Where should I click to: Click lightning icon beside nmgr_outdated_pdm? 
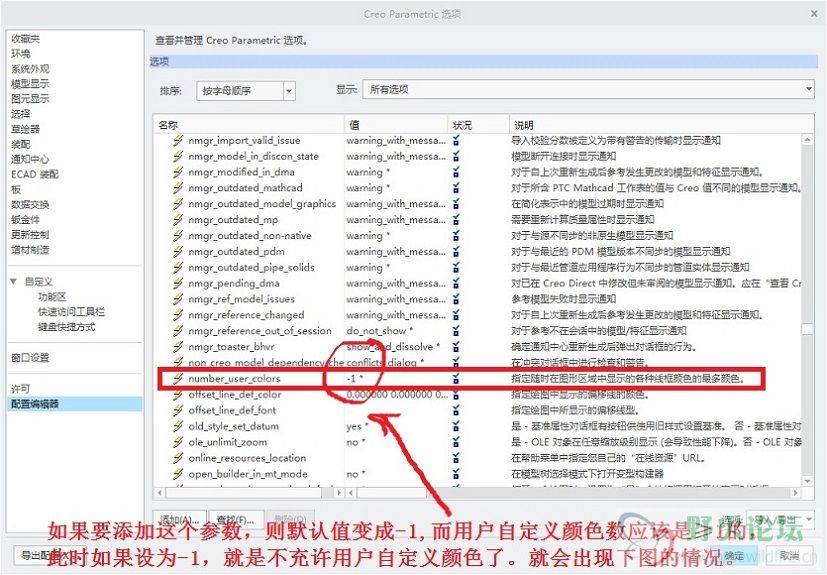178,251
